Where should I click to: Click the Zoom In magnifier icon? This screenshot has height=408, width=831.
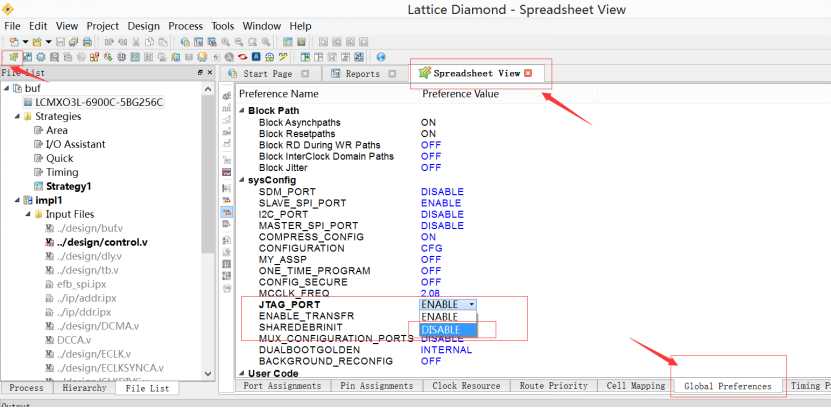pyautogui.click(x=226, y=42)
